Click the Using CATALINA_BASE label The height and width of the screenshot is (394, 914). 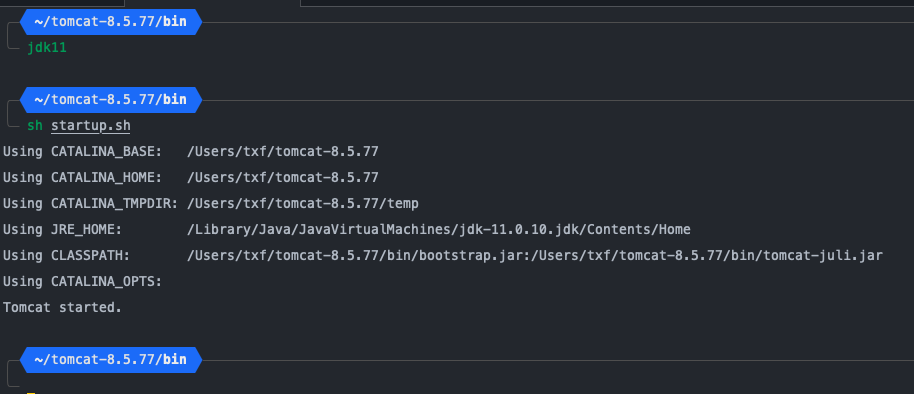pos(82,152)
